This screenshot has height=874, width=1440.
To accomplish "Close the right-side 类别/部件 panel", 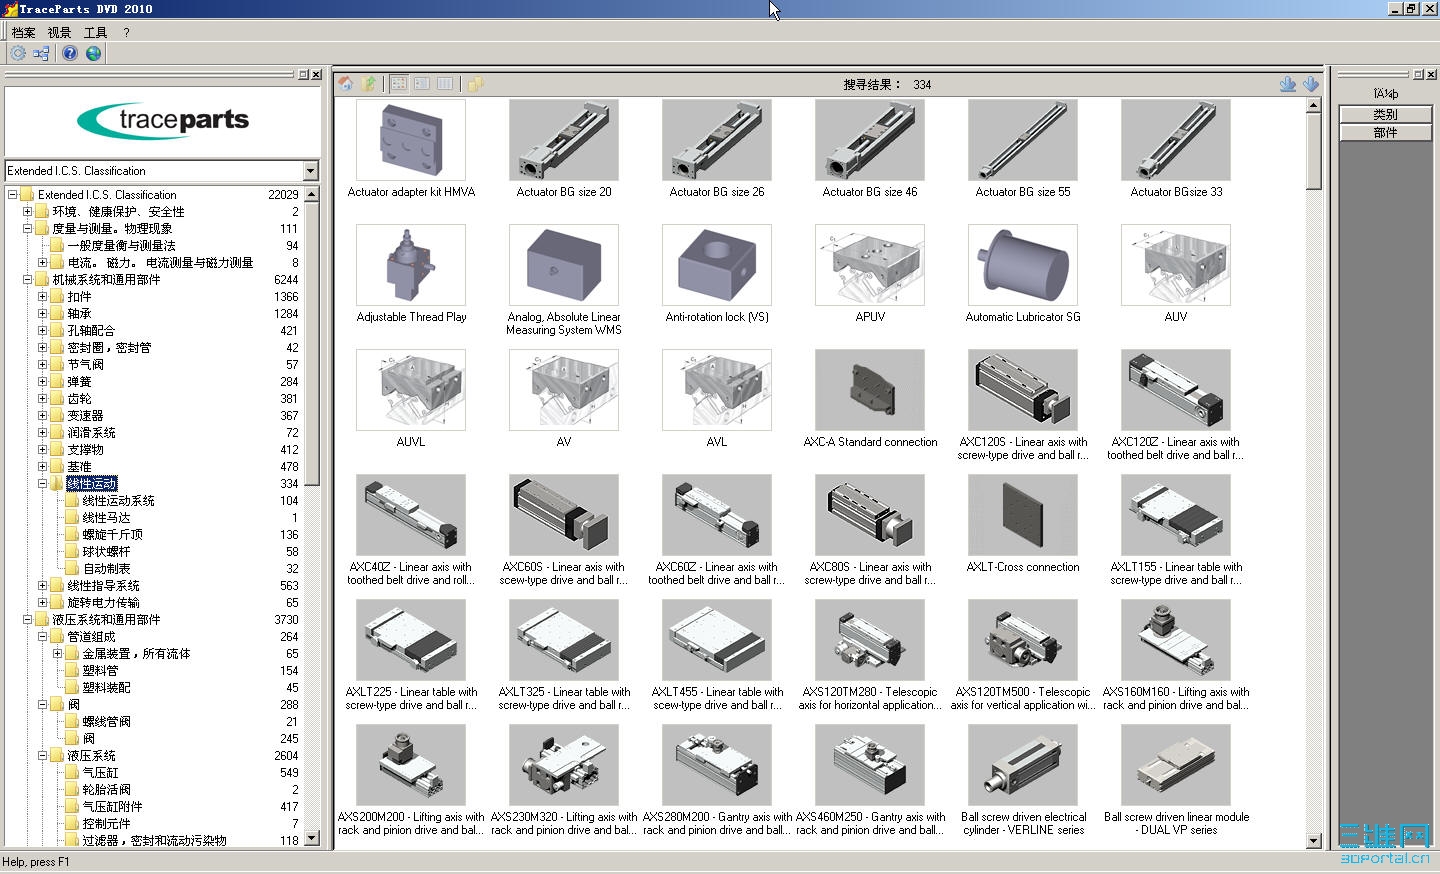I will click(x=1430, y=74).
